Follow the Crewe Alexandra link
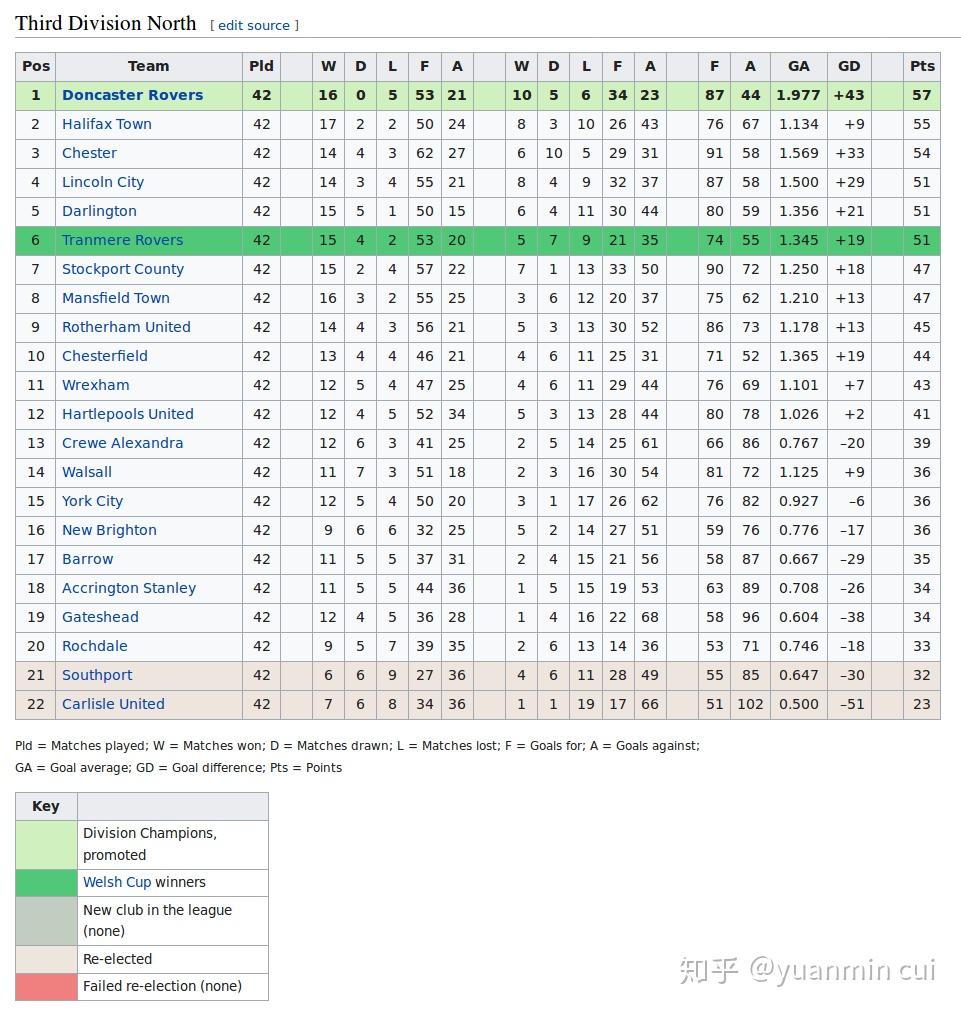The image size is (961, 1013). tap(122, 443)
